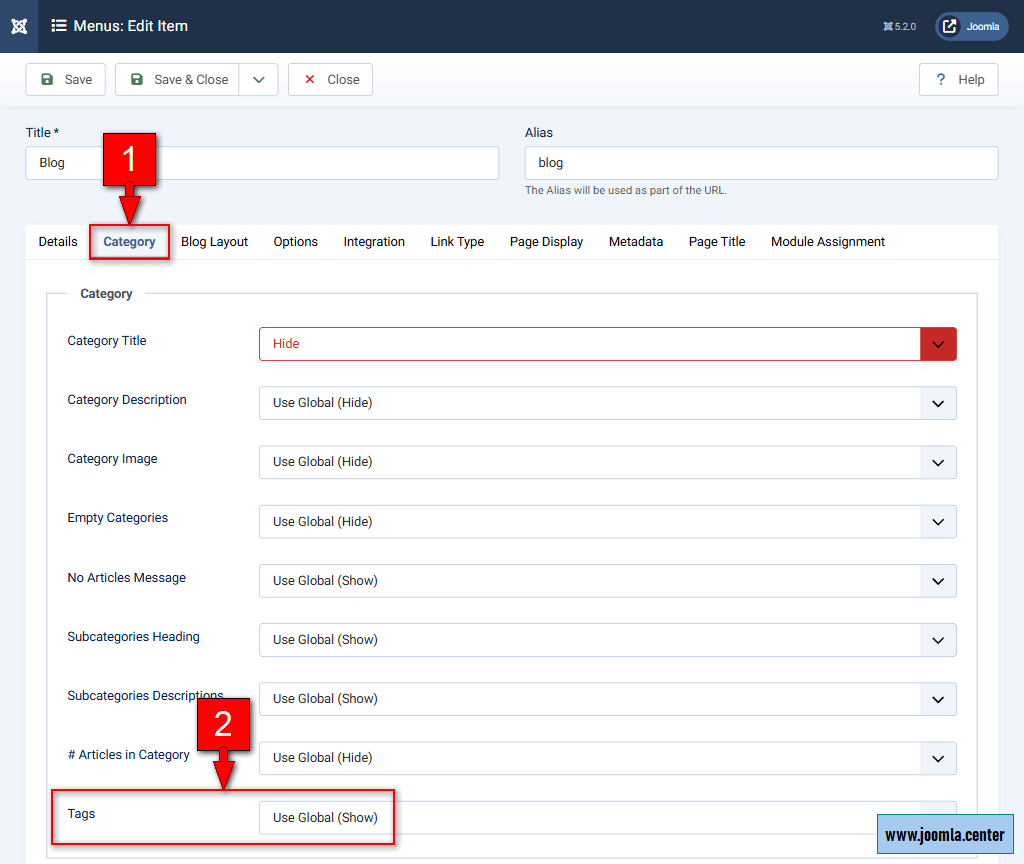1024x864 pixels.
Task: Click the Joomla version 5.2.0 indicator
Action: pyautogui.click(x=900, y=27)
